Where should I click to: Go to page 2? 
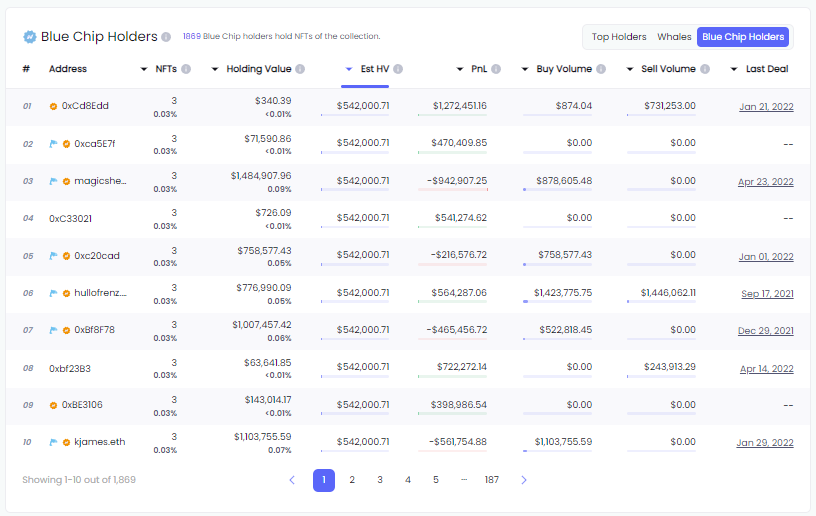click(x=352, y=480)
